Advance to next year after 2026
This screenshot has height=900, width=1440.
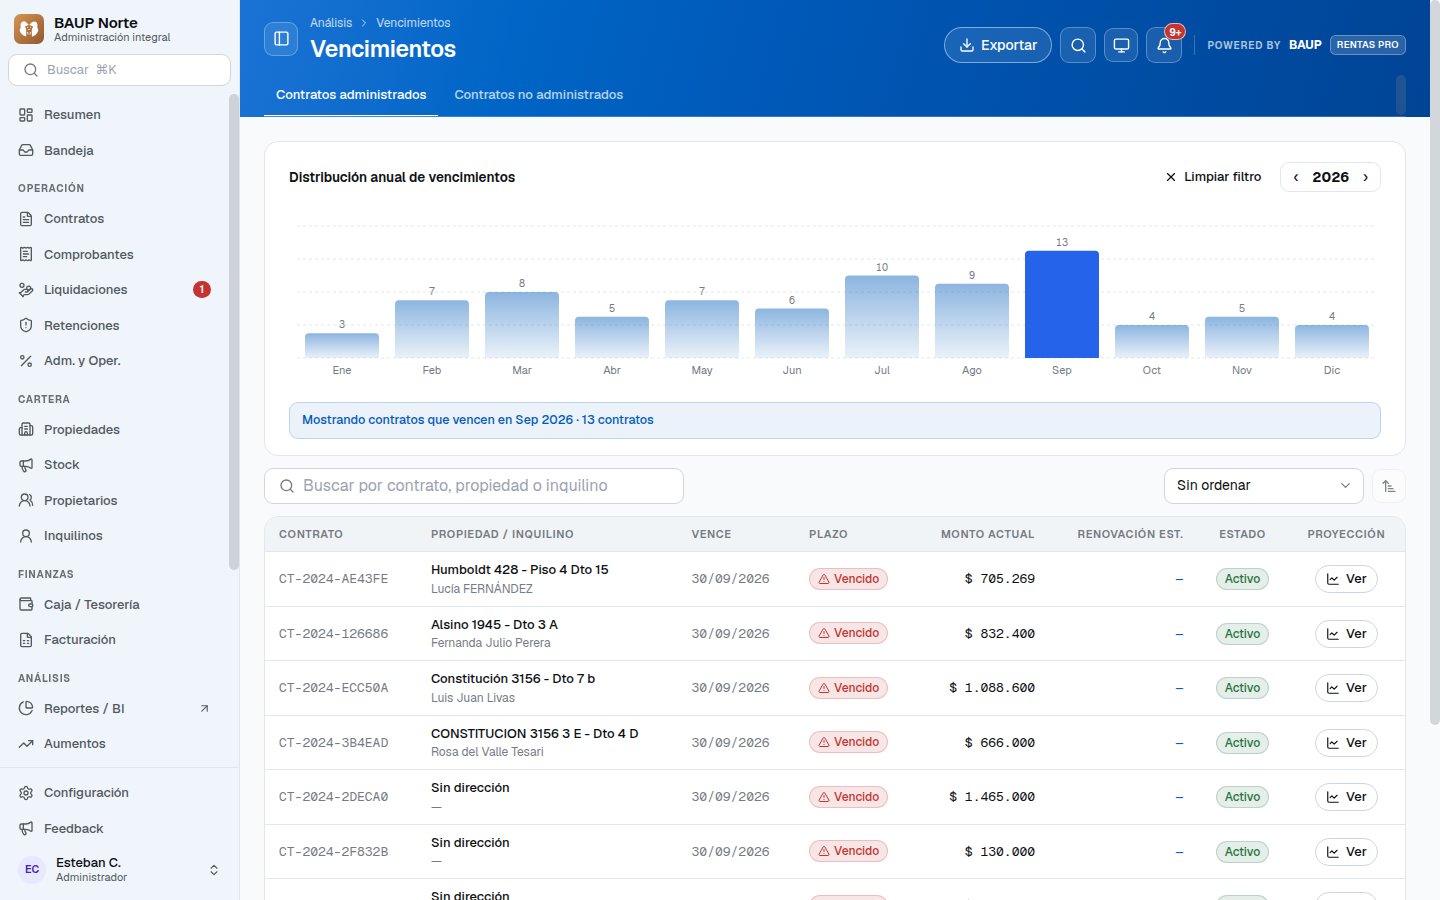click(x=1365, y=177)
